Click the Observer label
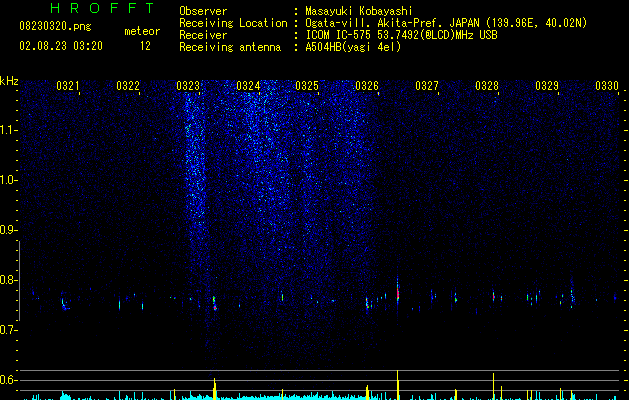The width and height of the screenshot is (629, 400). (x=203, y=11)
